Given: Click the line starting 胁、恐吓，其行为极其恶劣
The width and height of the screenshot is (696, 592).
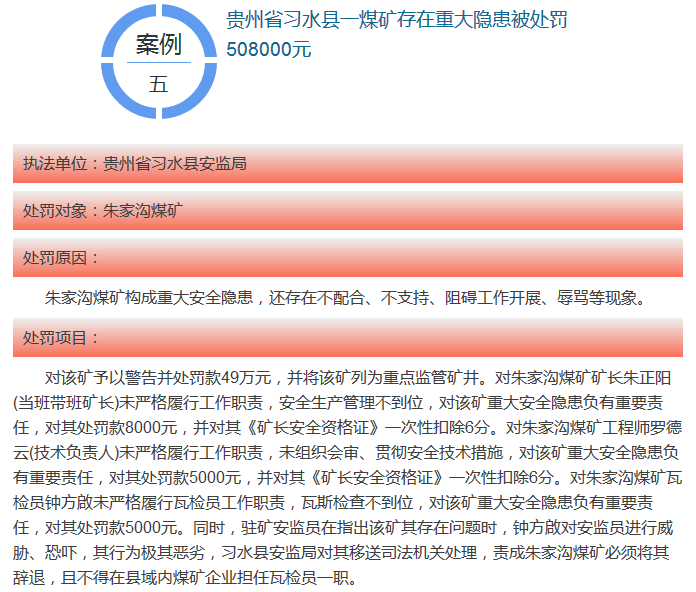Looking at the screenshot, I should point(341,552).
